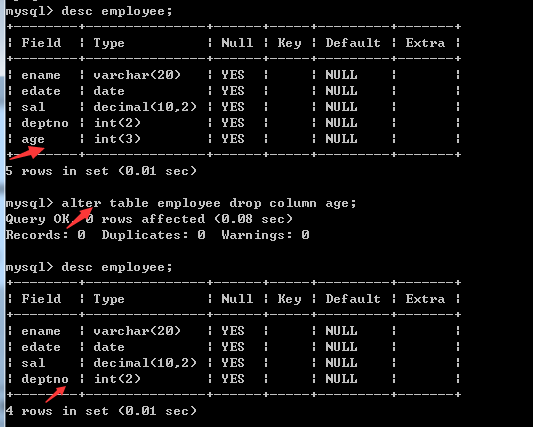The height and width of the screenshot is (427, 533).
Task: Click the '4 rows in set' text
Action: [101, 411]
